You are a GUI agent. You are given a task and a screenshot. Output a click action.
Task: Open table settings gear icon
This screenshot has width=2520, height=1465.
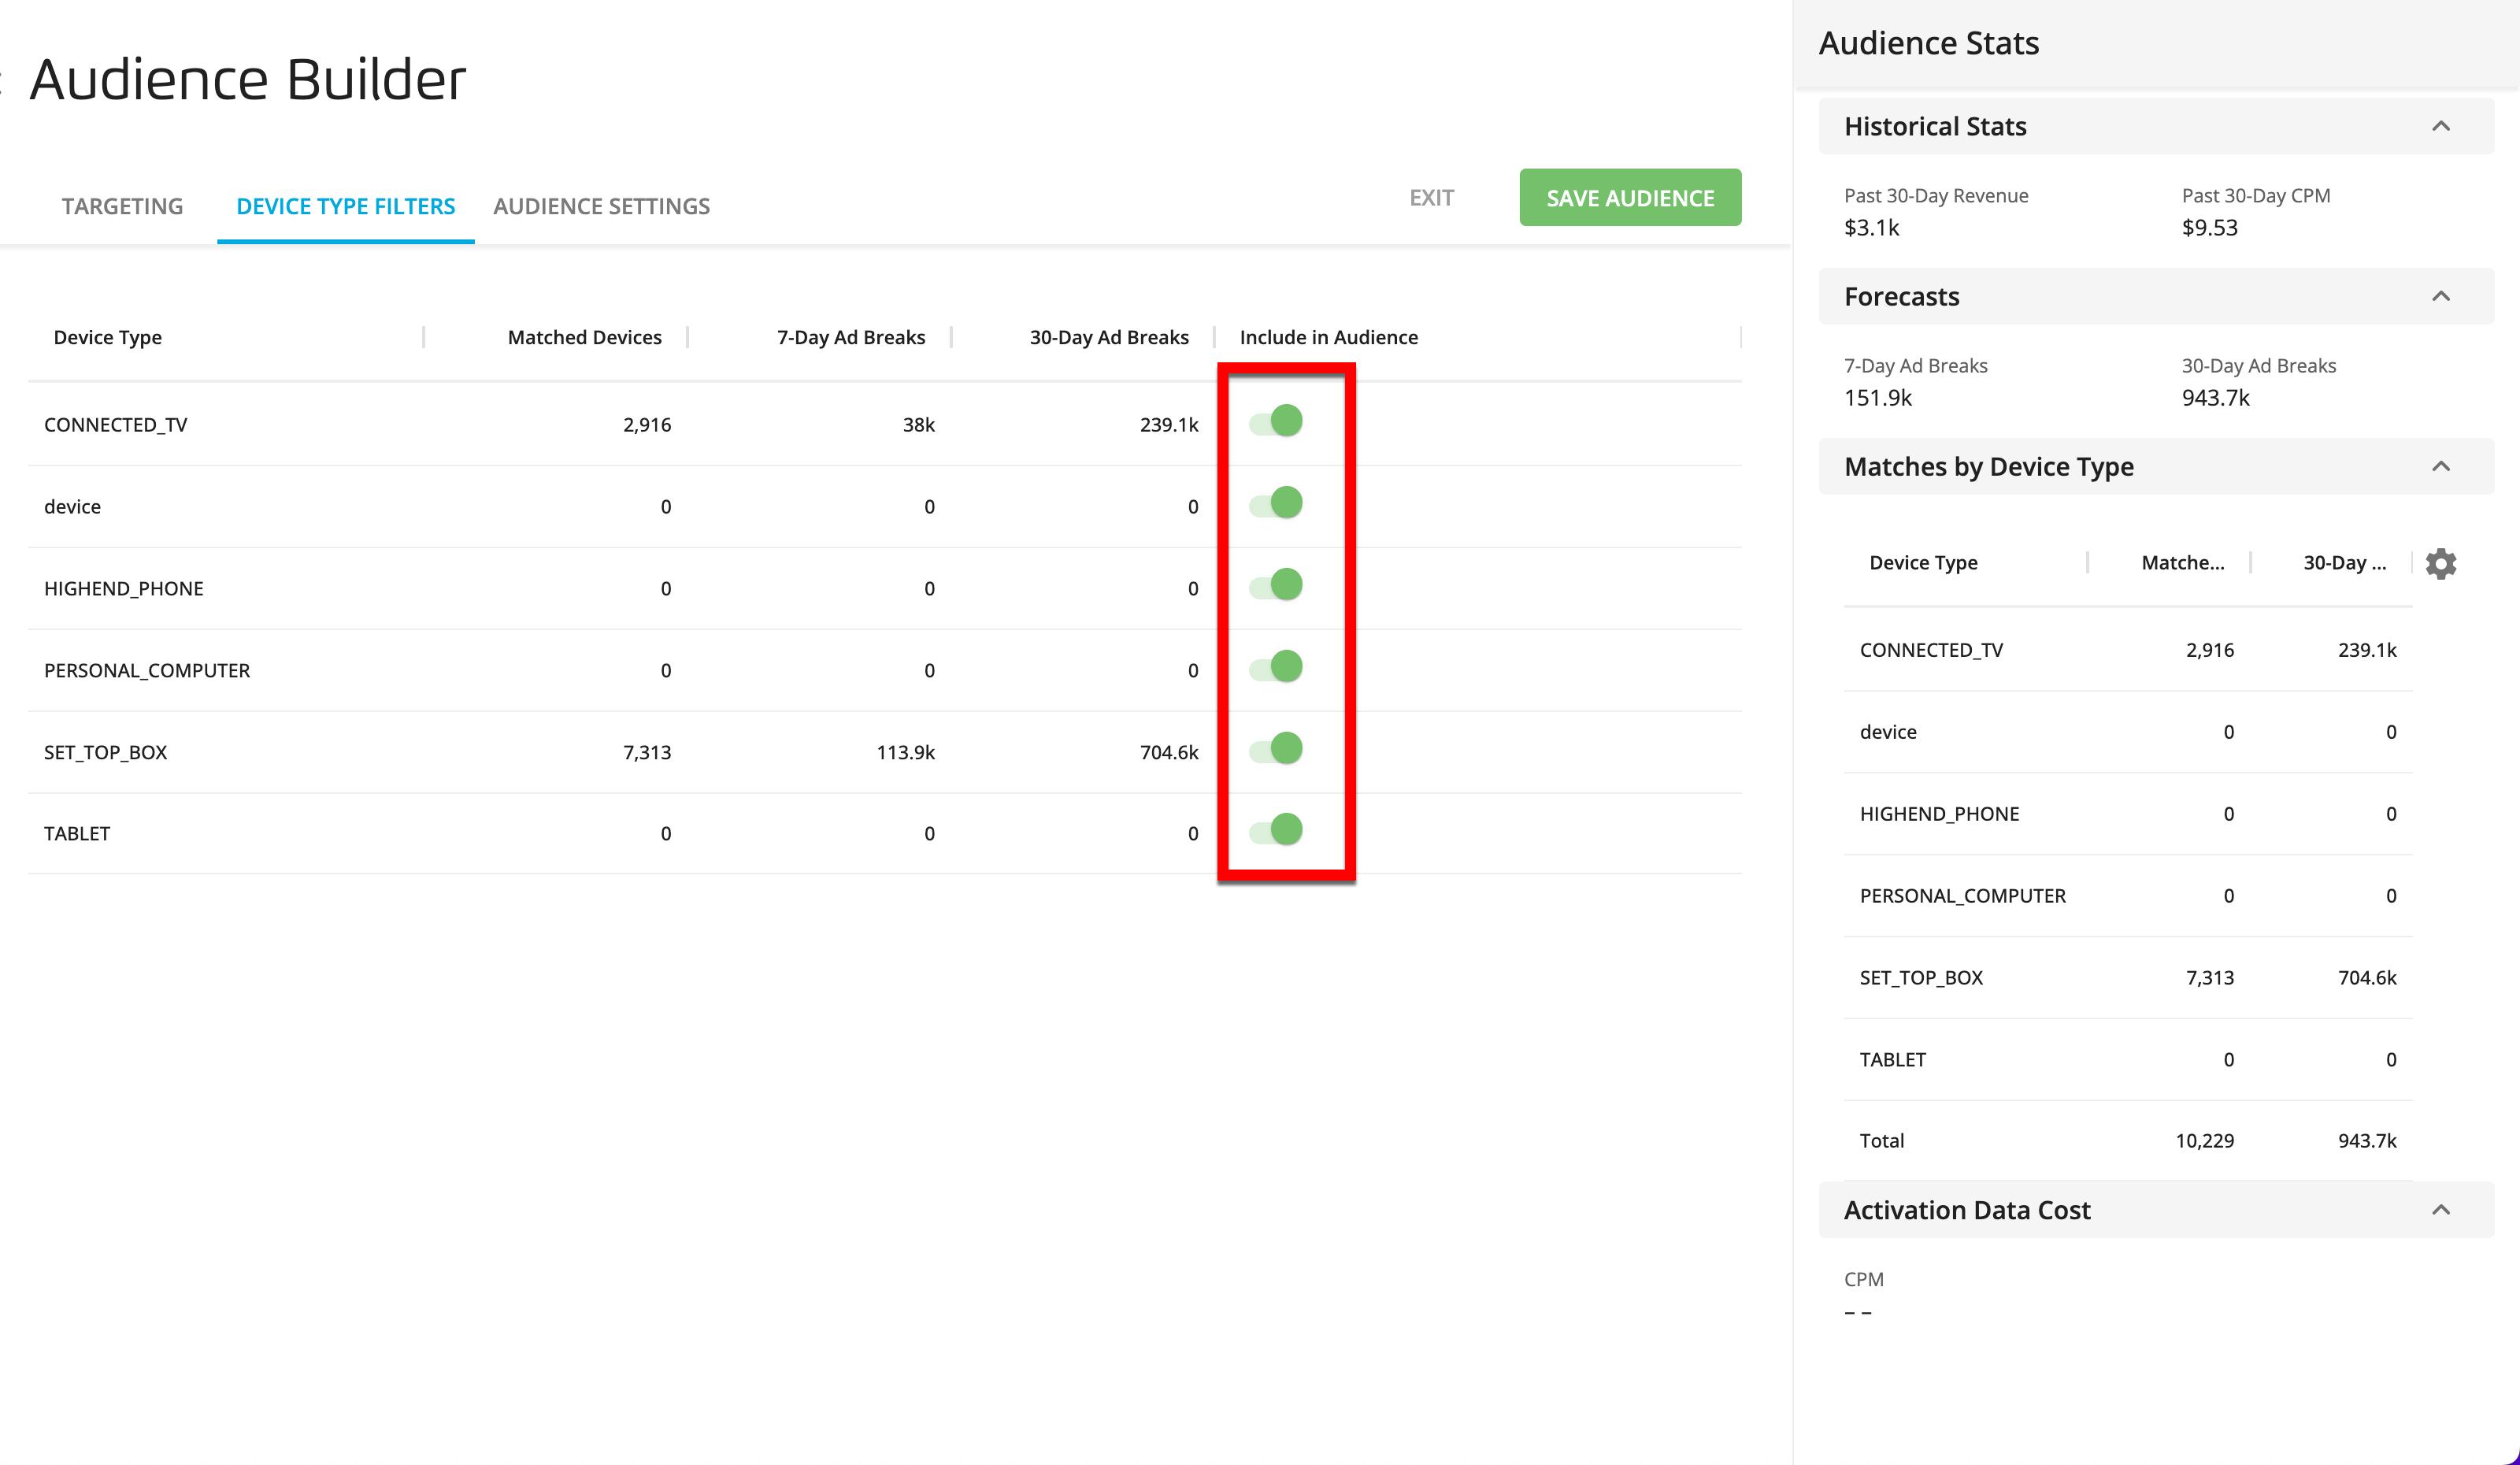[2440, 563]
